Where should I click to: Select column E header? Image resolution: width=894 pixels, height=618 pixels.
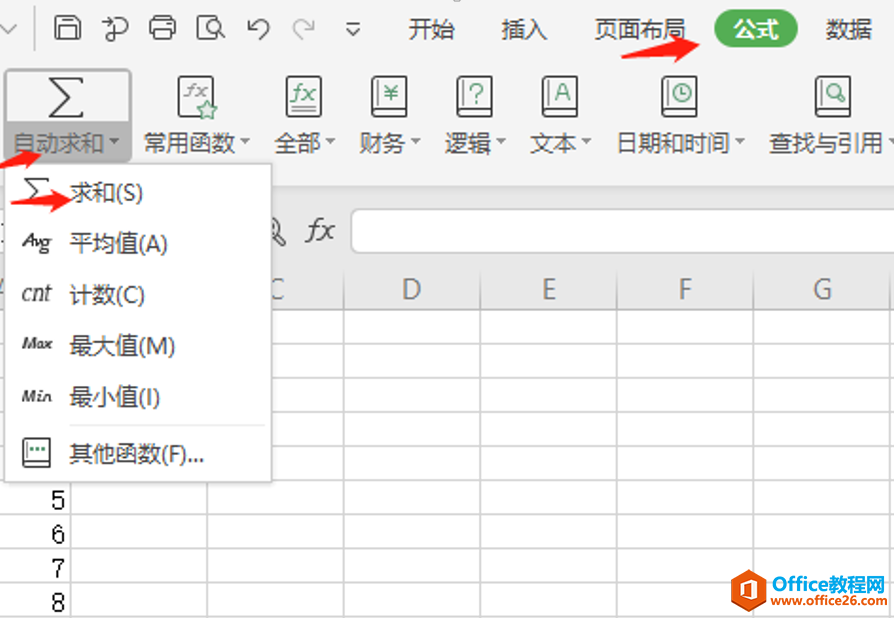548,290
